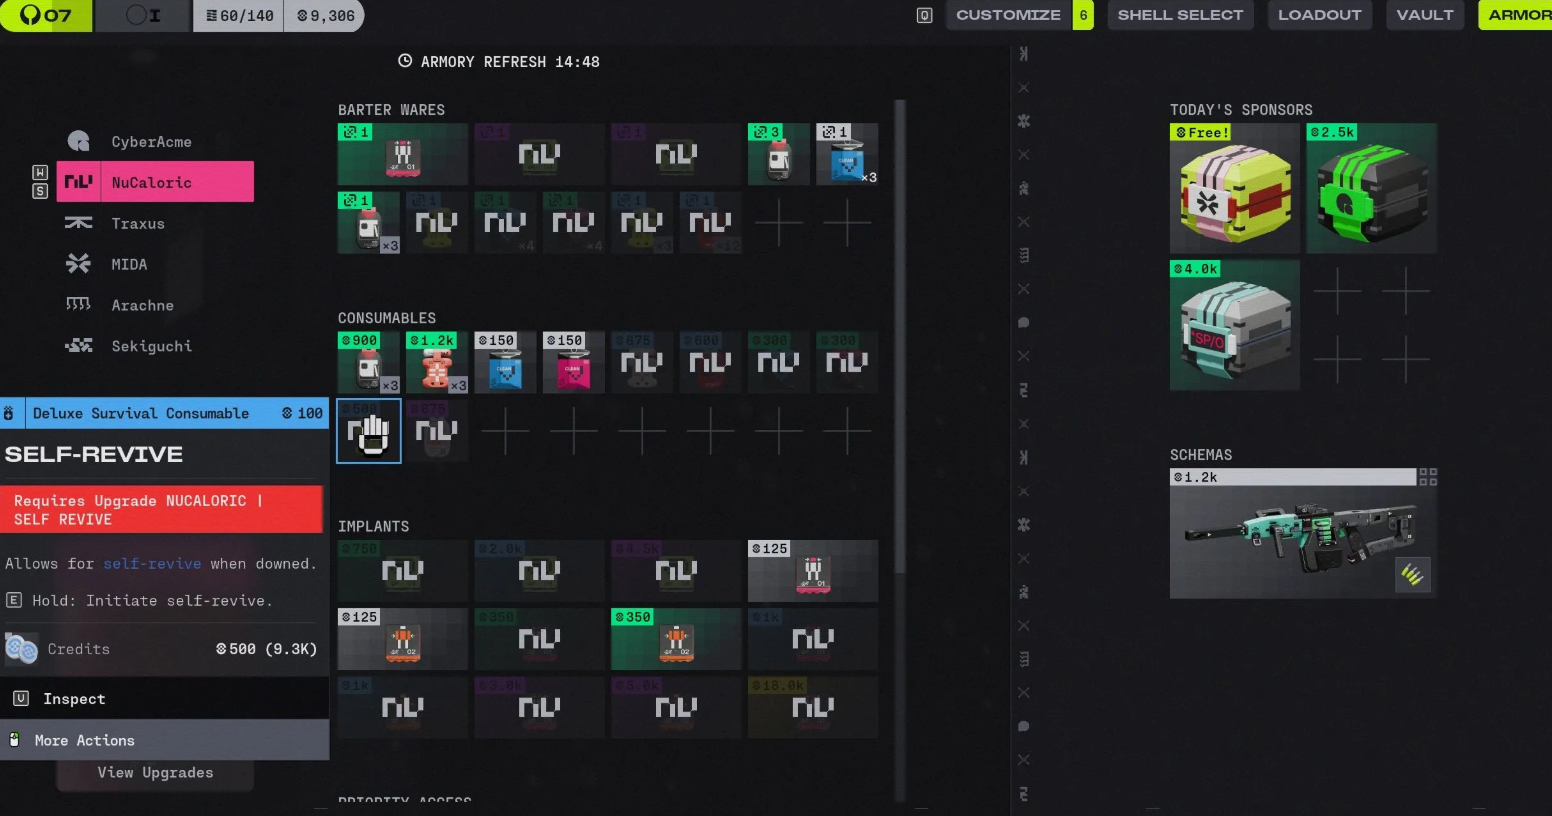Click the free yellow sponsor crate

click(1234, 189)
